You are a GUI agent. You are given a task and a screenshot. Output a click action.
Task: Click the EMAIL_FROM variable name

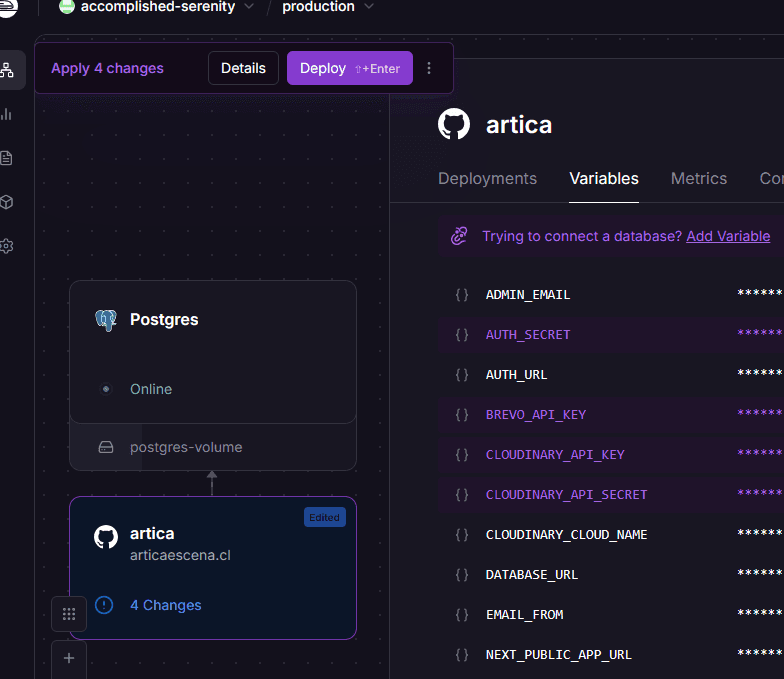pos(524,614)
